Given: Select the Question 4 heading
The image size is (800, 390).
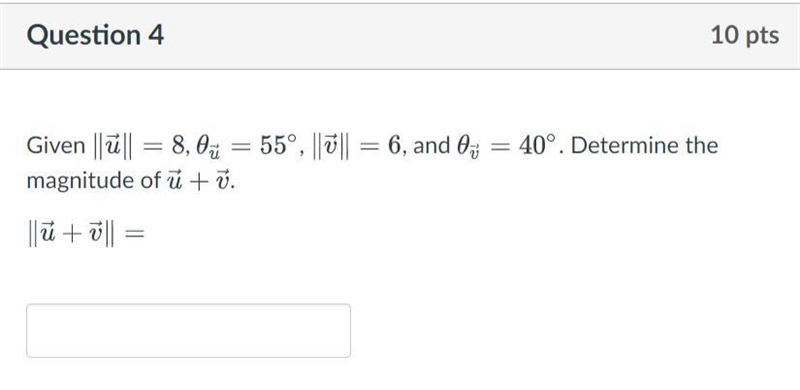Looking at the screenshot, I should pyautogui.click(x=95, y=36).
